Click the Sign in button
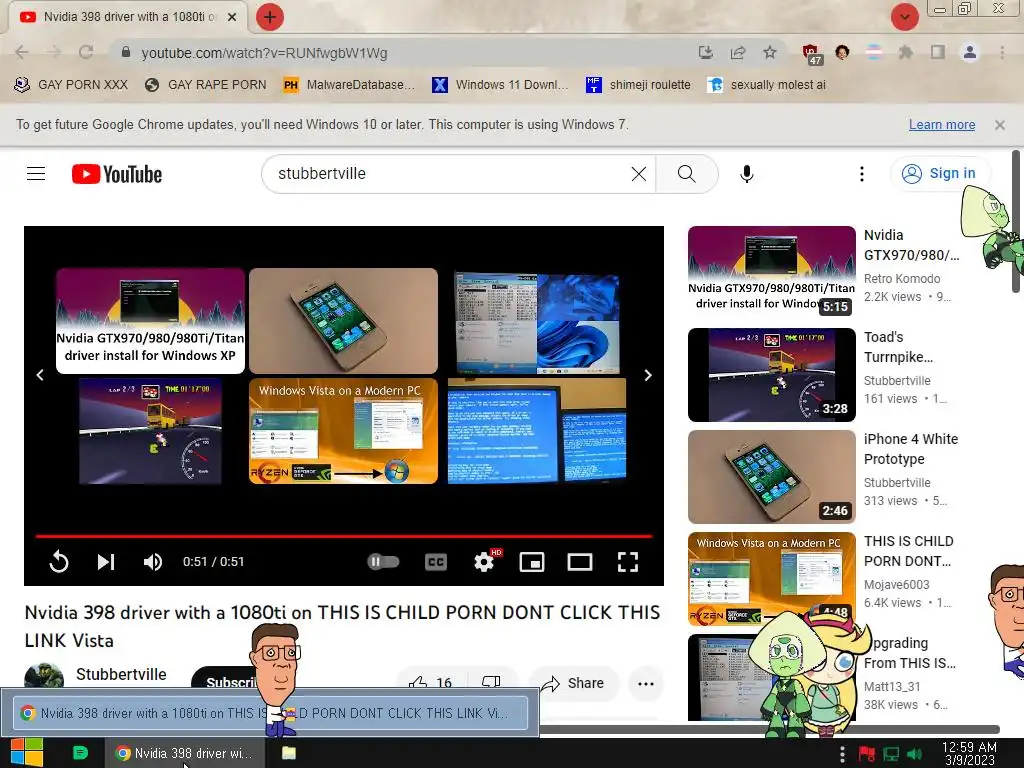The height and width of the screenshot is (768, 1024). (939, 173)
